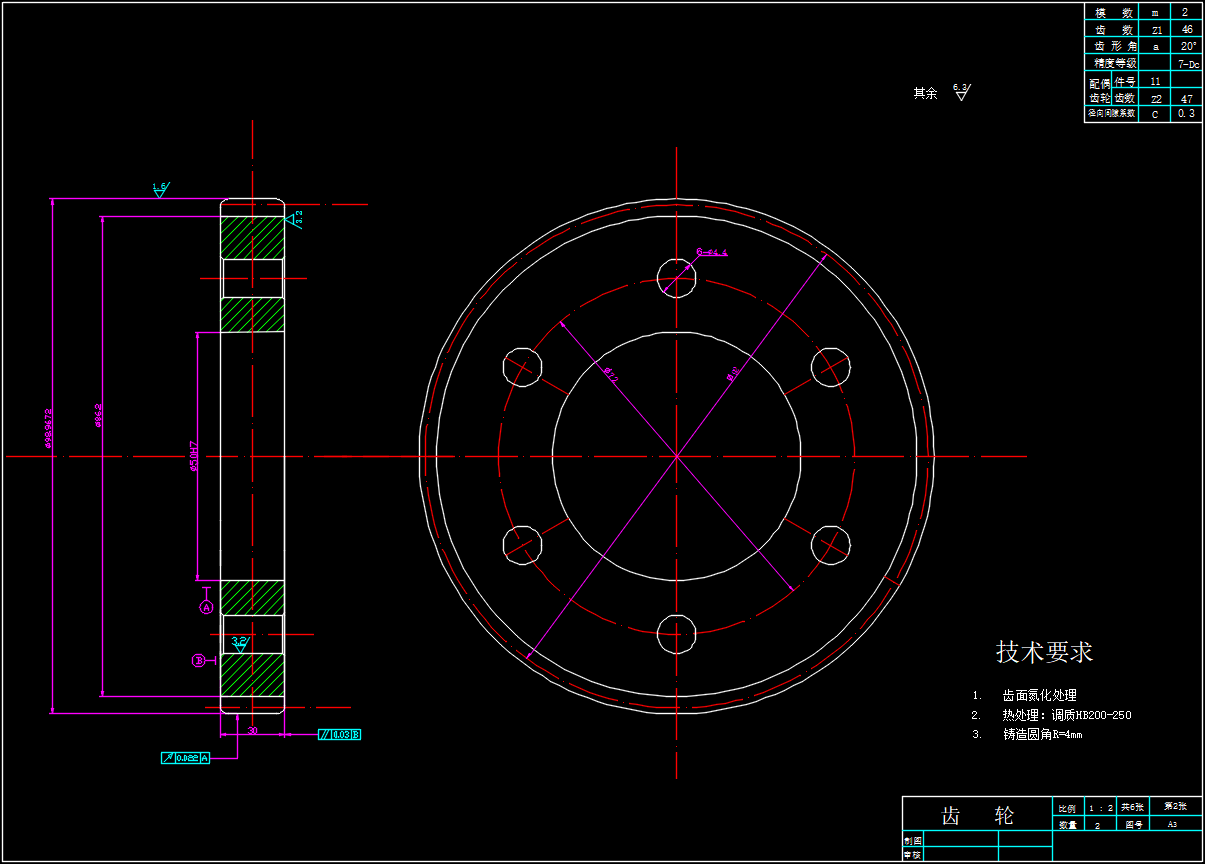Select the note 铸造圆角R=4mm
Screen dimensions: 1205x864
click(1042, 734)
